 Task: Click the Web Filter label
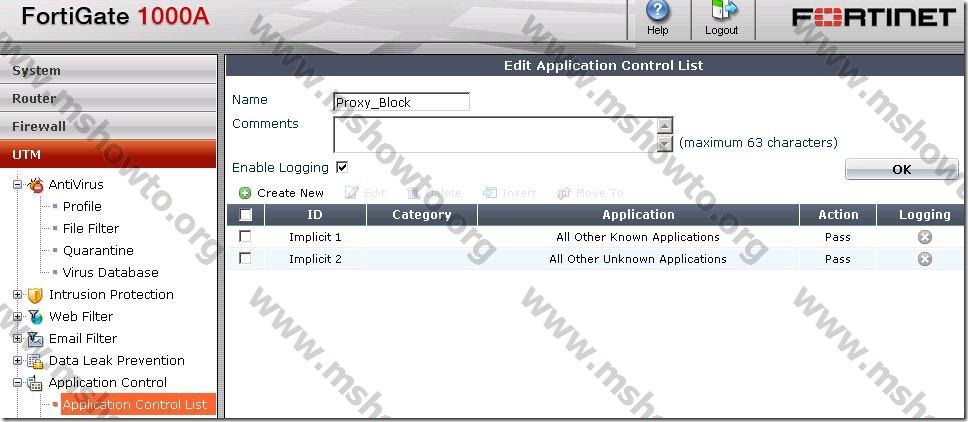tap(81, 317)
